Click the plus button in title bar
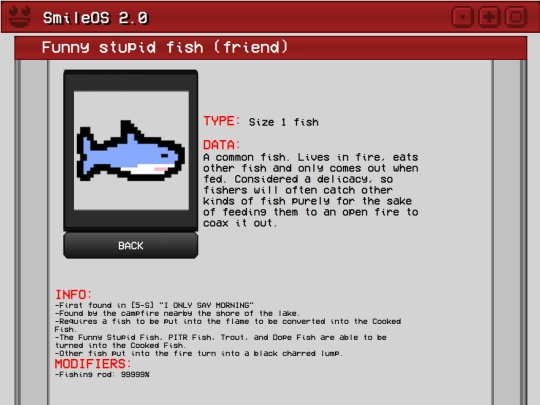The height and width of the screenshot is (405, 540). (489, 17)
